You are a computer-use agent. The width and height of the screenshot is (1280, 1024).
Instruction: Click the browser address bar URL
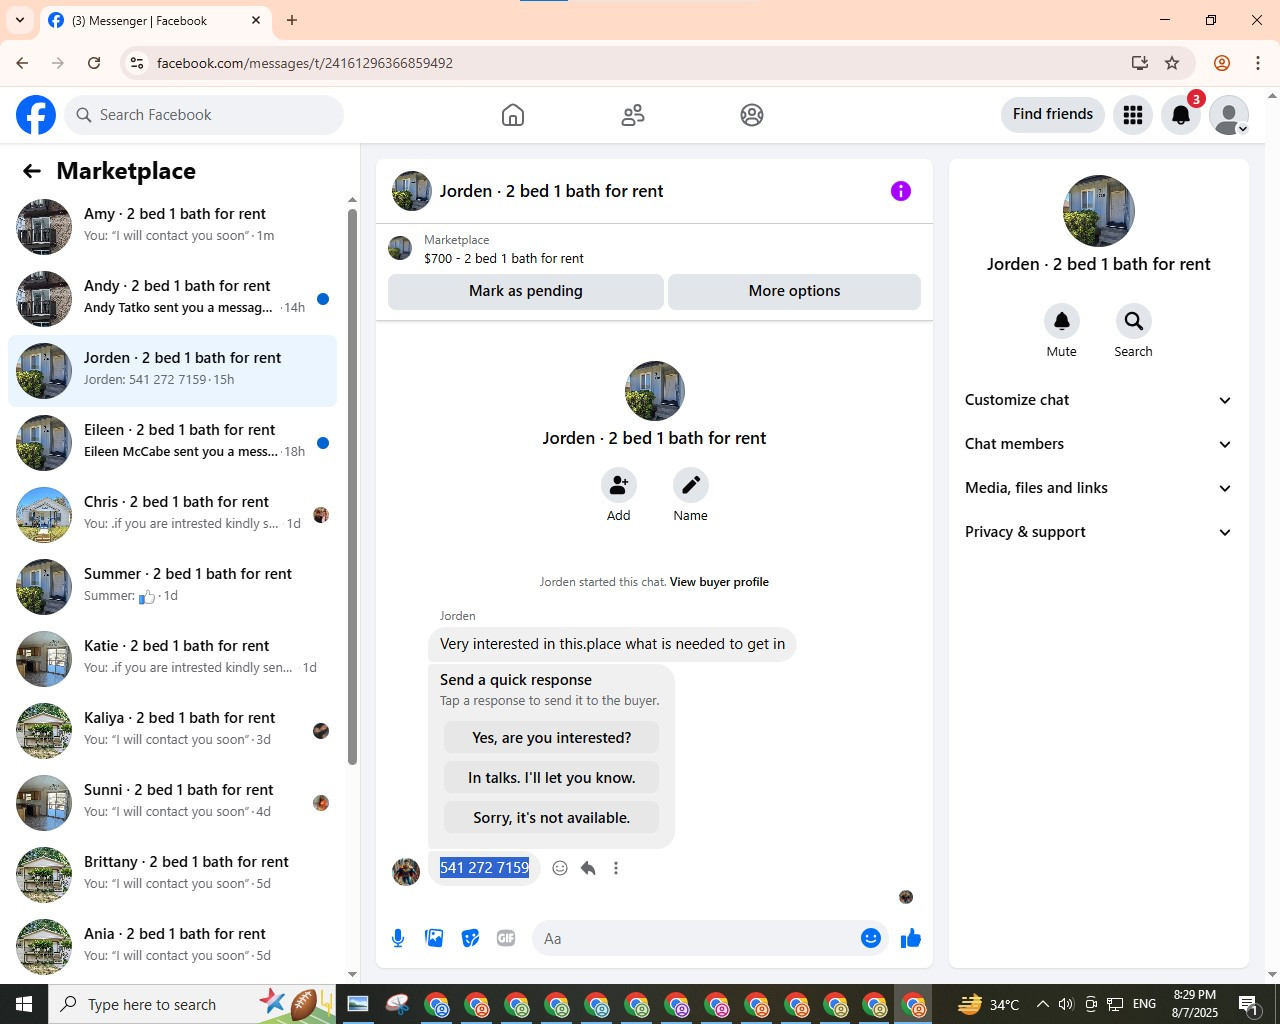(305, 63)
